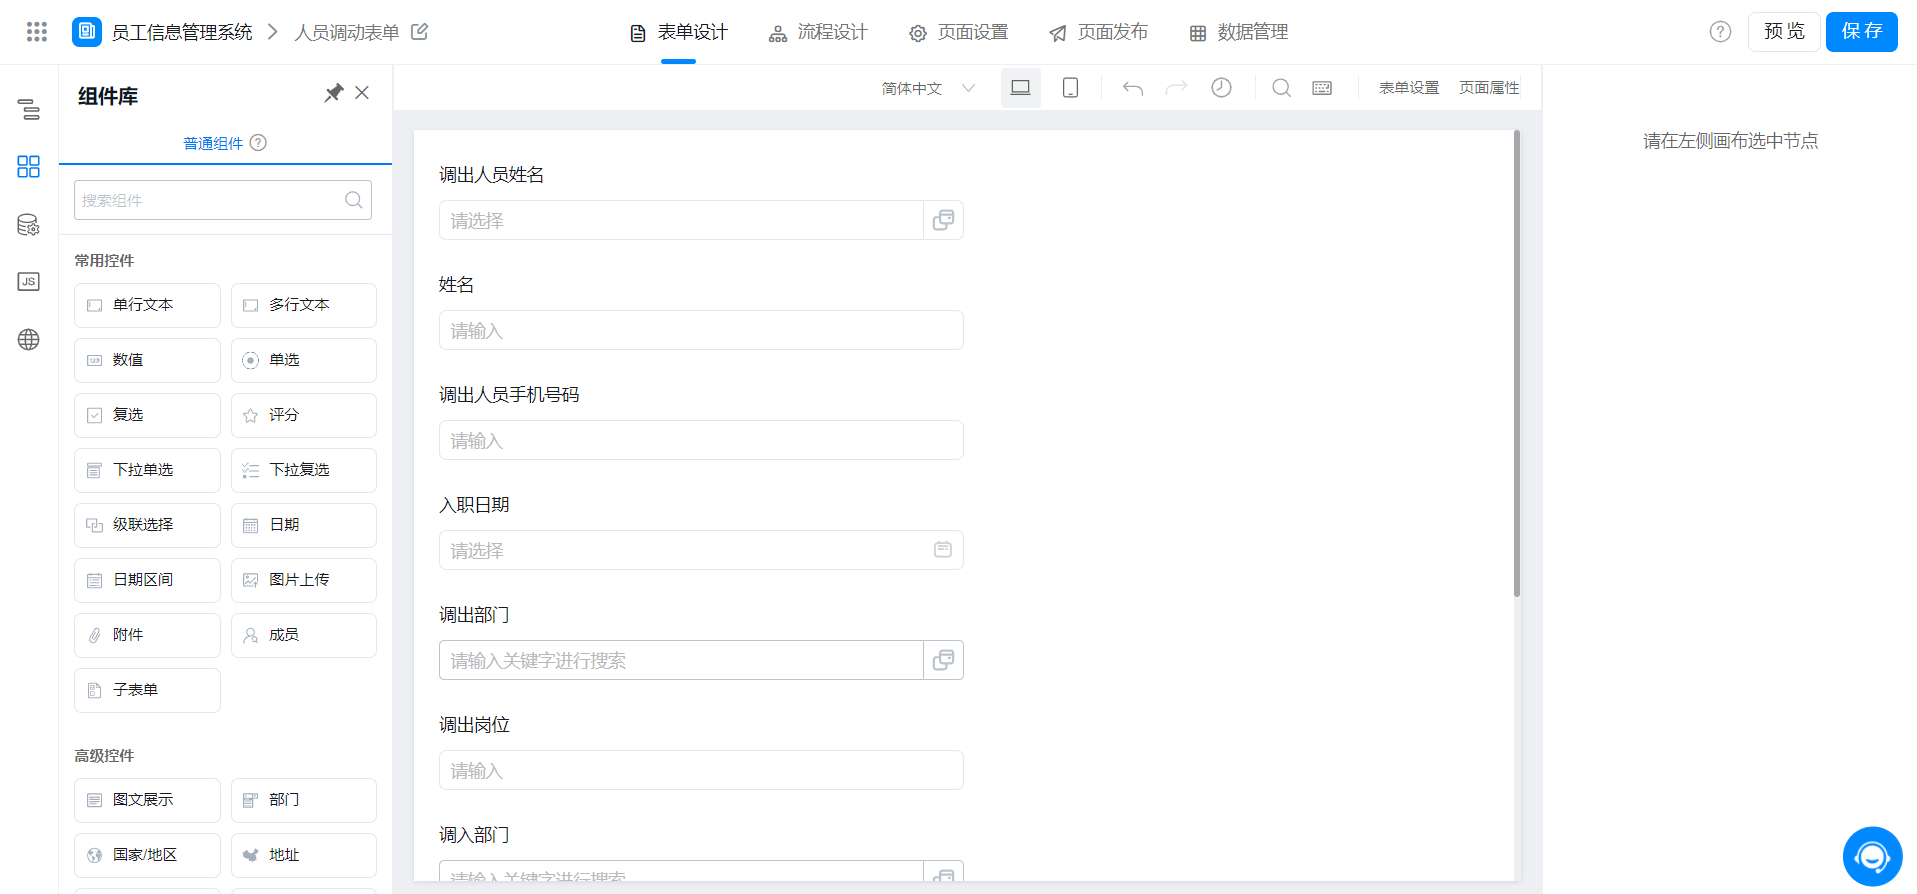Screen dimensions: 1917x894
Task: Open the 调出人员姓名 selection field
Action: tap(680, 220)
